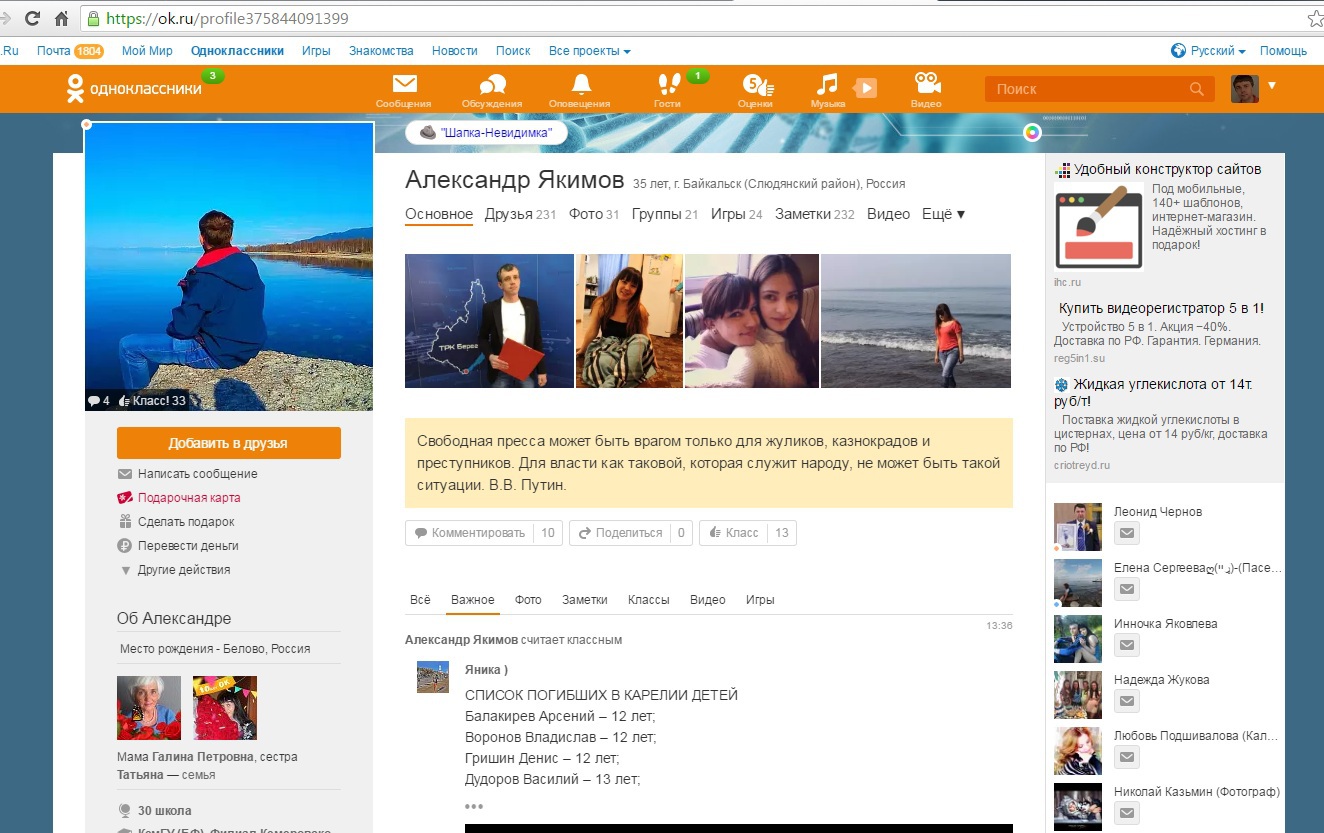Click Купить видеорегистратор 5 в 1 ad
The width and height of the screenshot is (1324, 833).
coord(1161,309)
